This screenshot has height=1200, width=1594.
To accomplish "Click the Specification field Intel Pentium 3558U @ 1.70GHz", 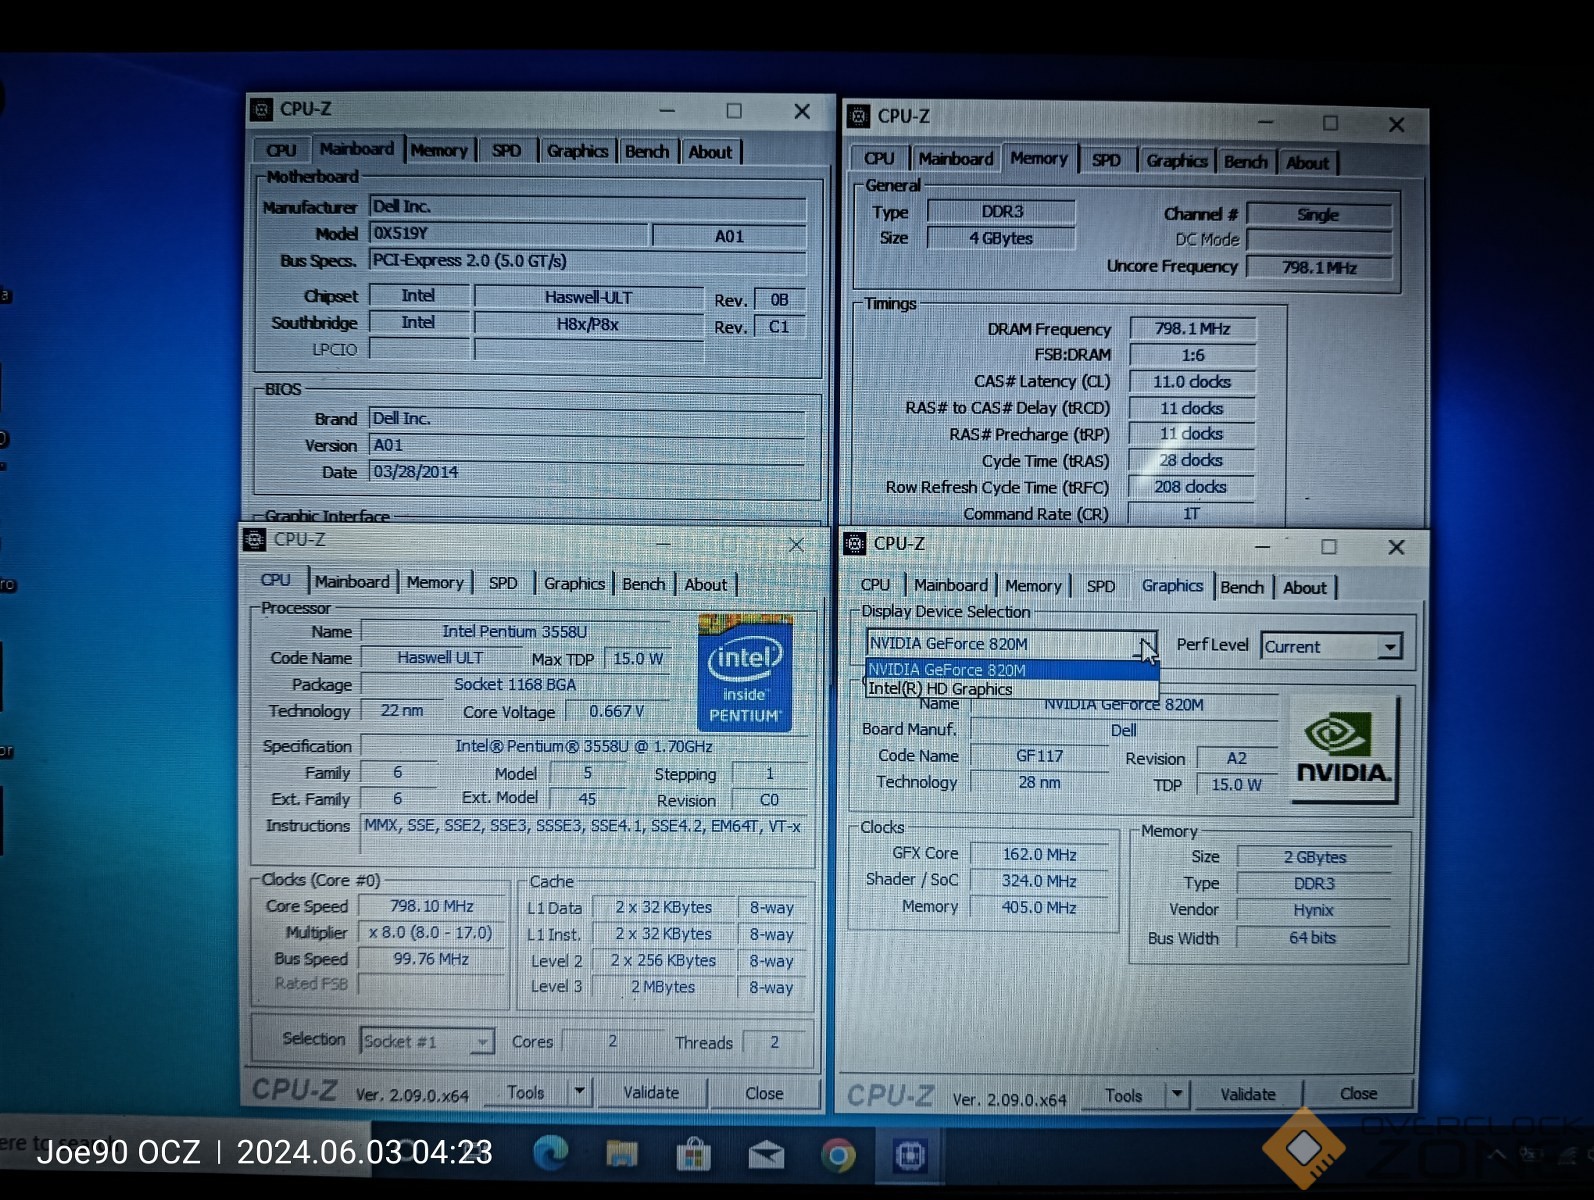I will (x=585, y=746).
